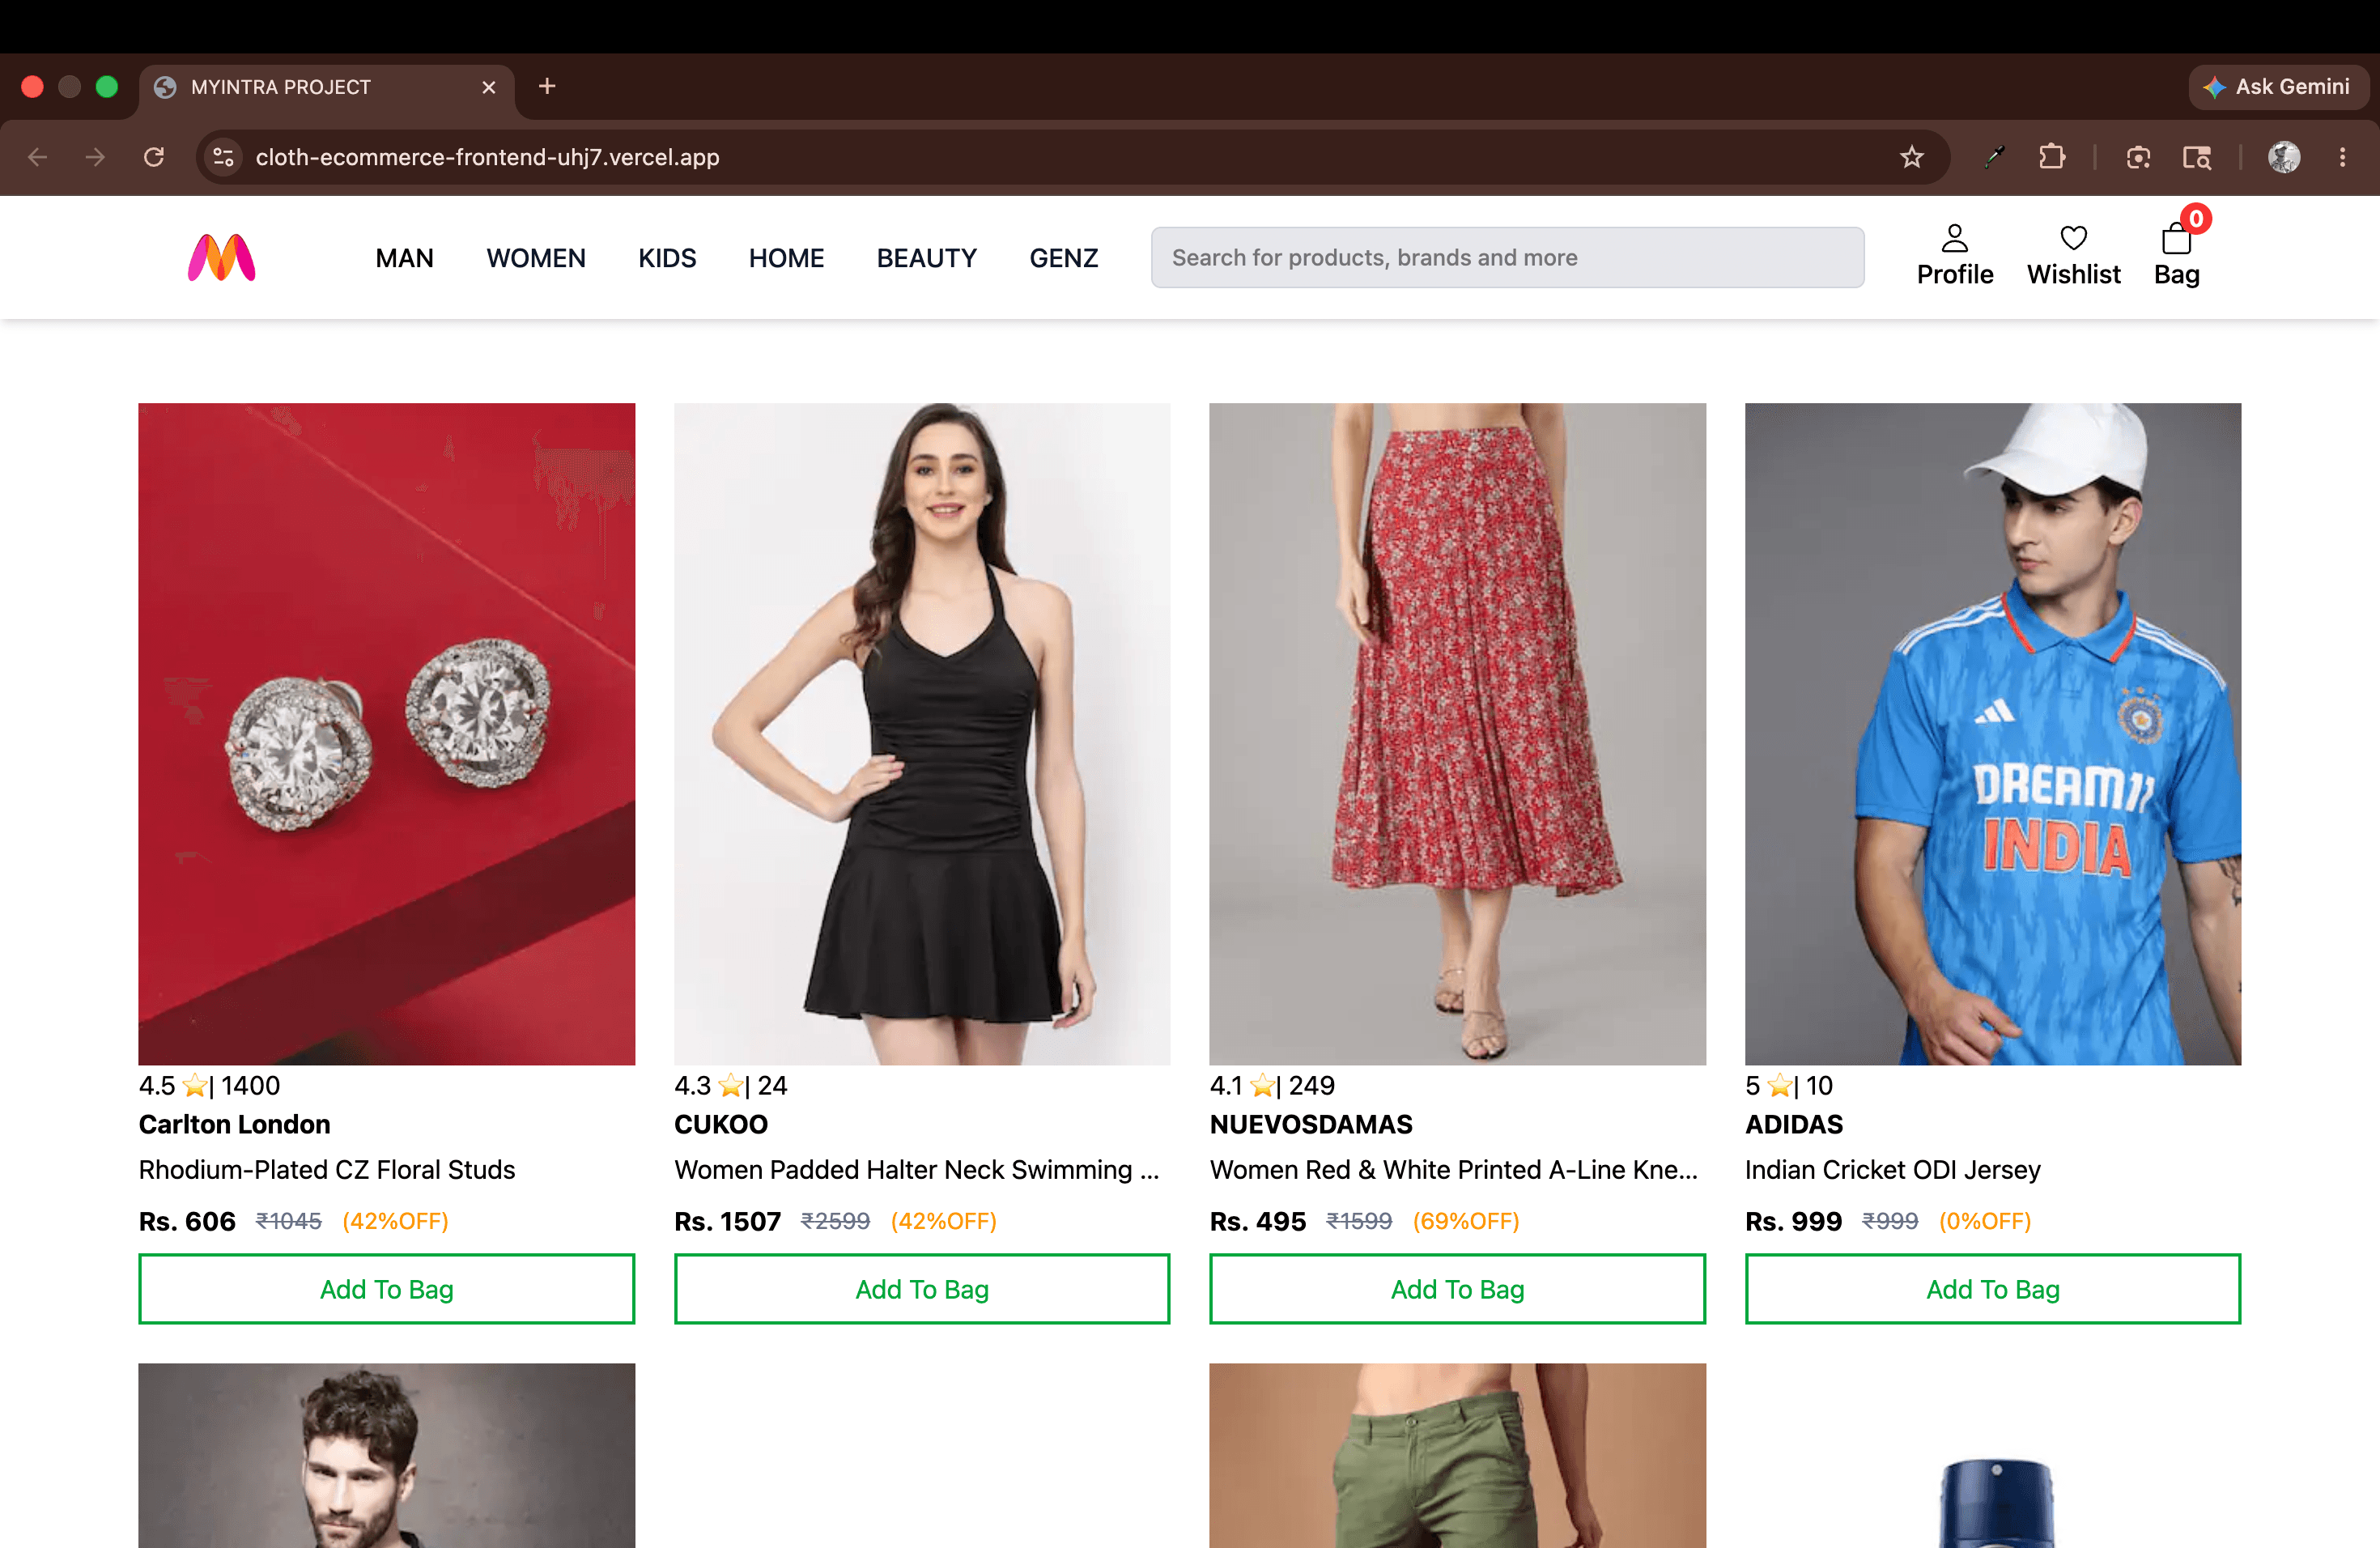Click the Rs. 495 price text
The width and height of the screenshot is (2380, 1548).
click(1257, 1221)
